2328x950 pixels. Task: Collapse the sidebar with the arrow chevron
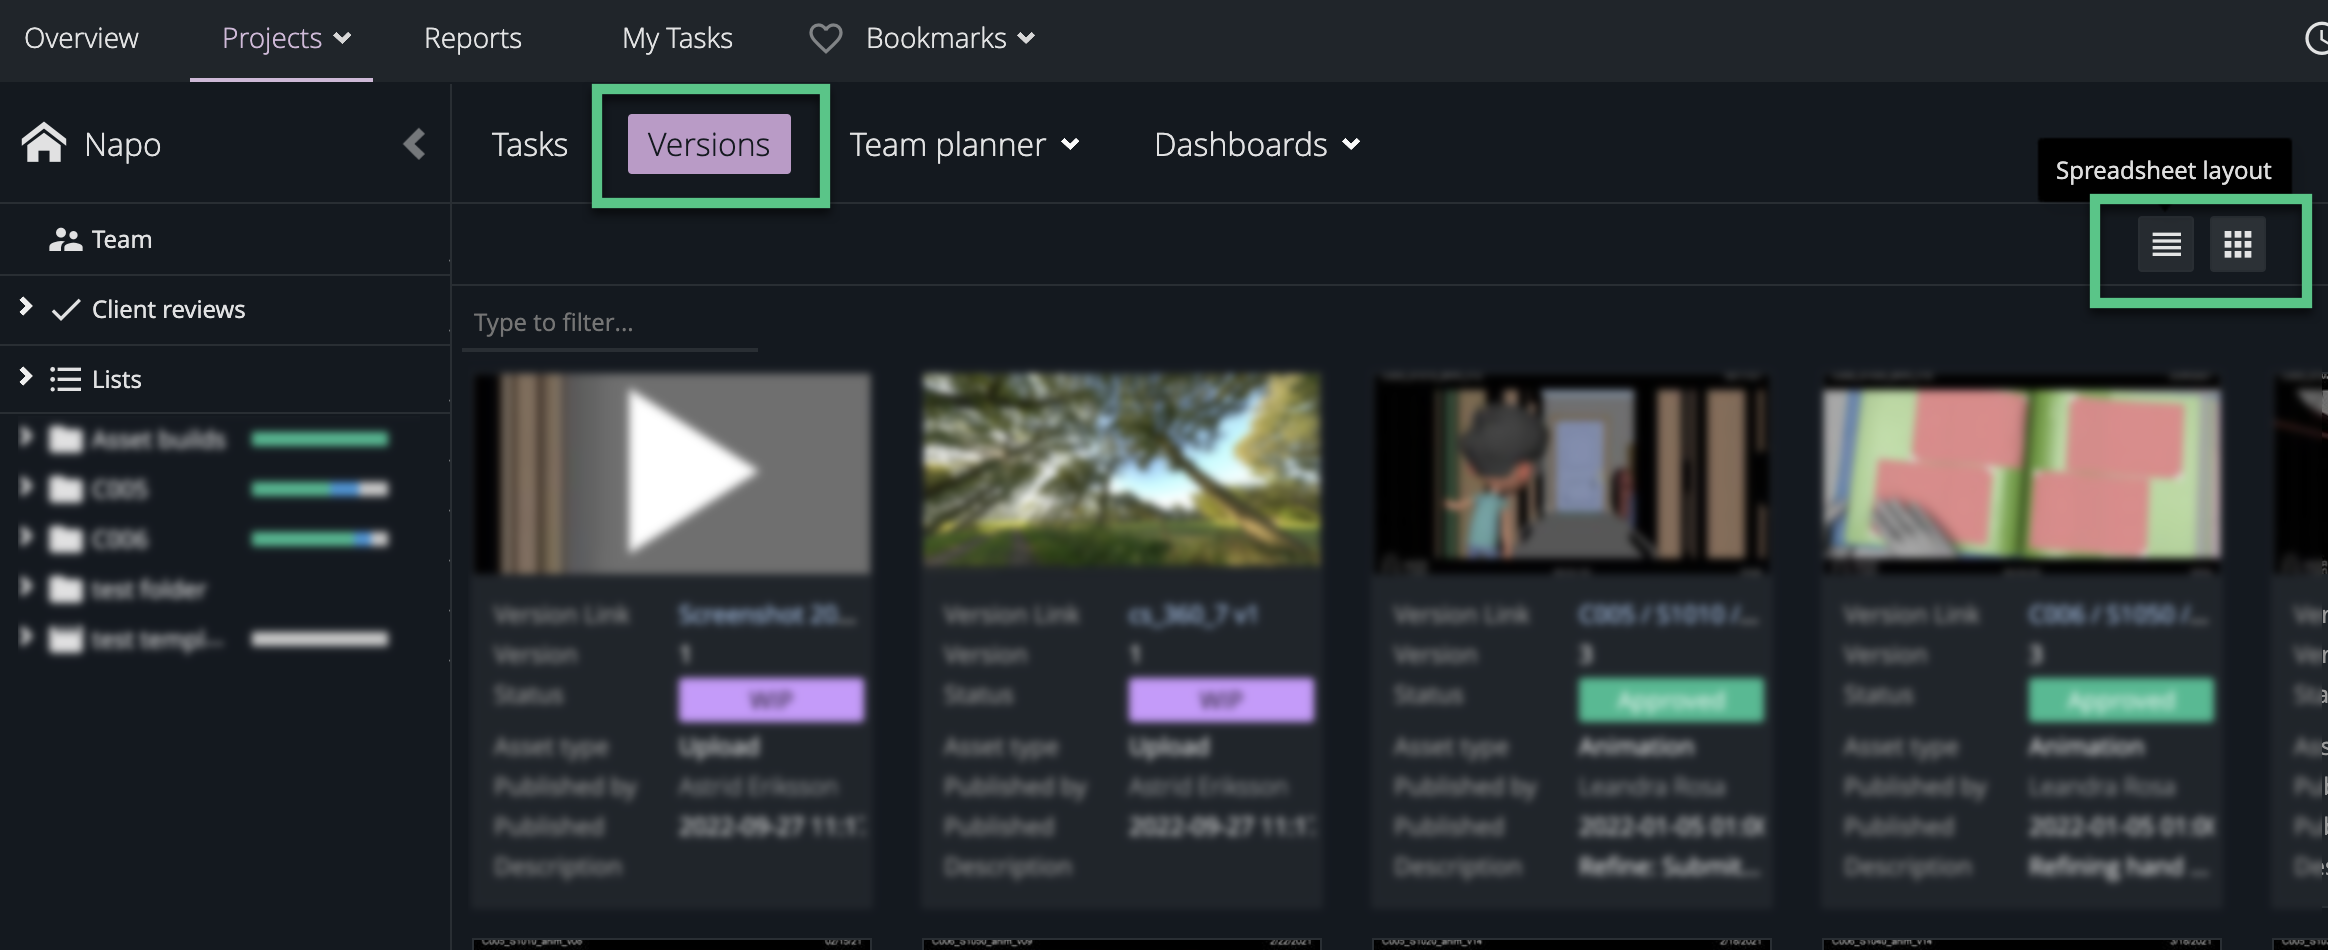(x=415, y=144)
